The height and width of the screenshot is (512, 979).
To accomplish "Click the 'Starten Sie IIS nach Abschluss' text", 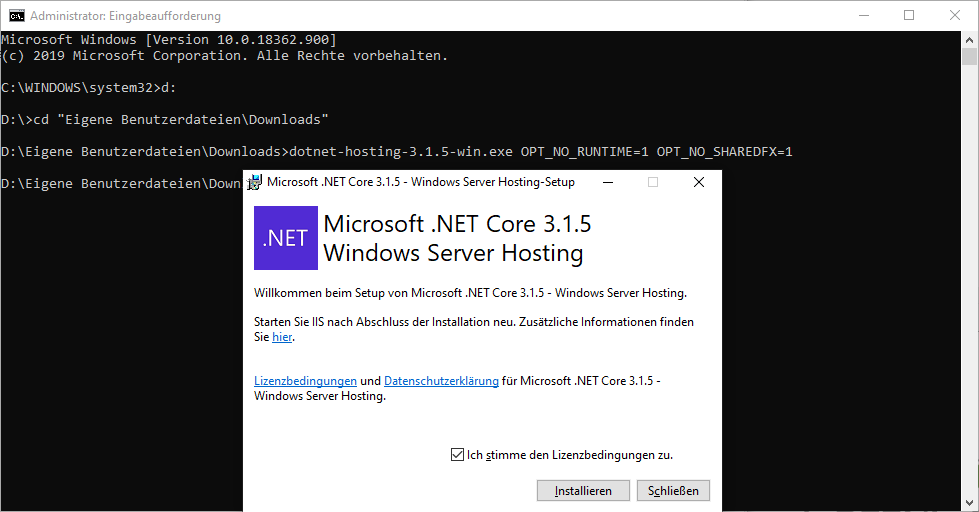I will tap(474, 330).
